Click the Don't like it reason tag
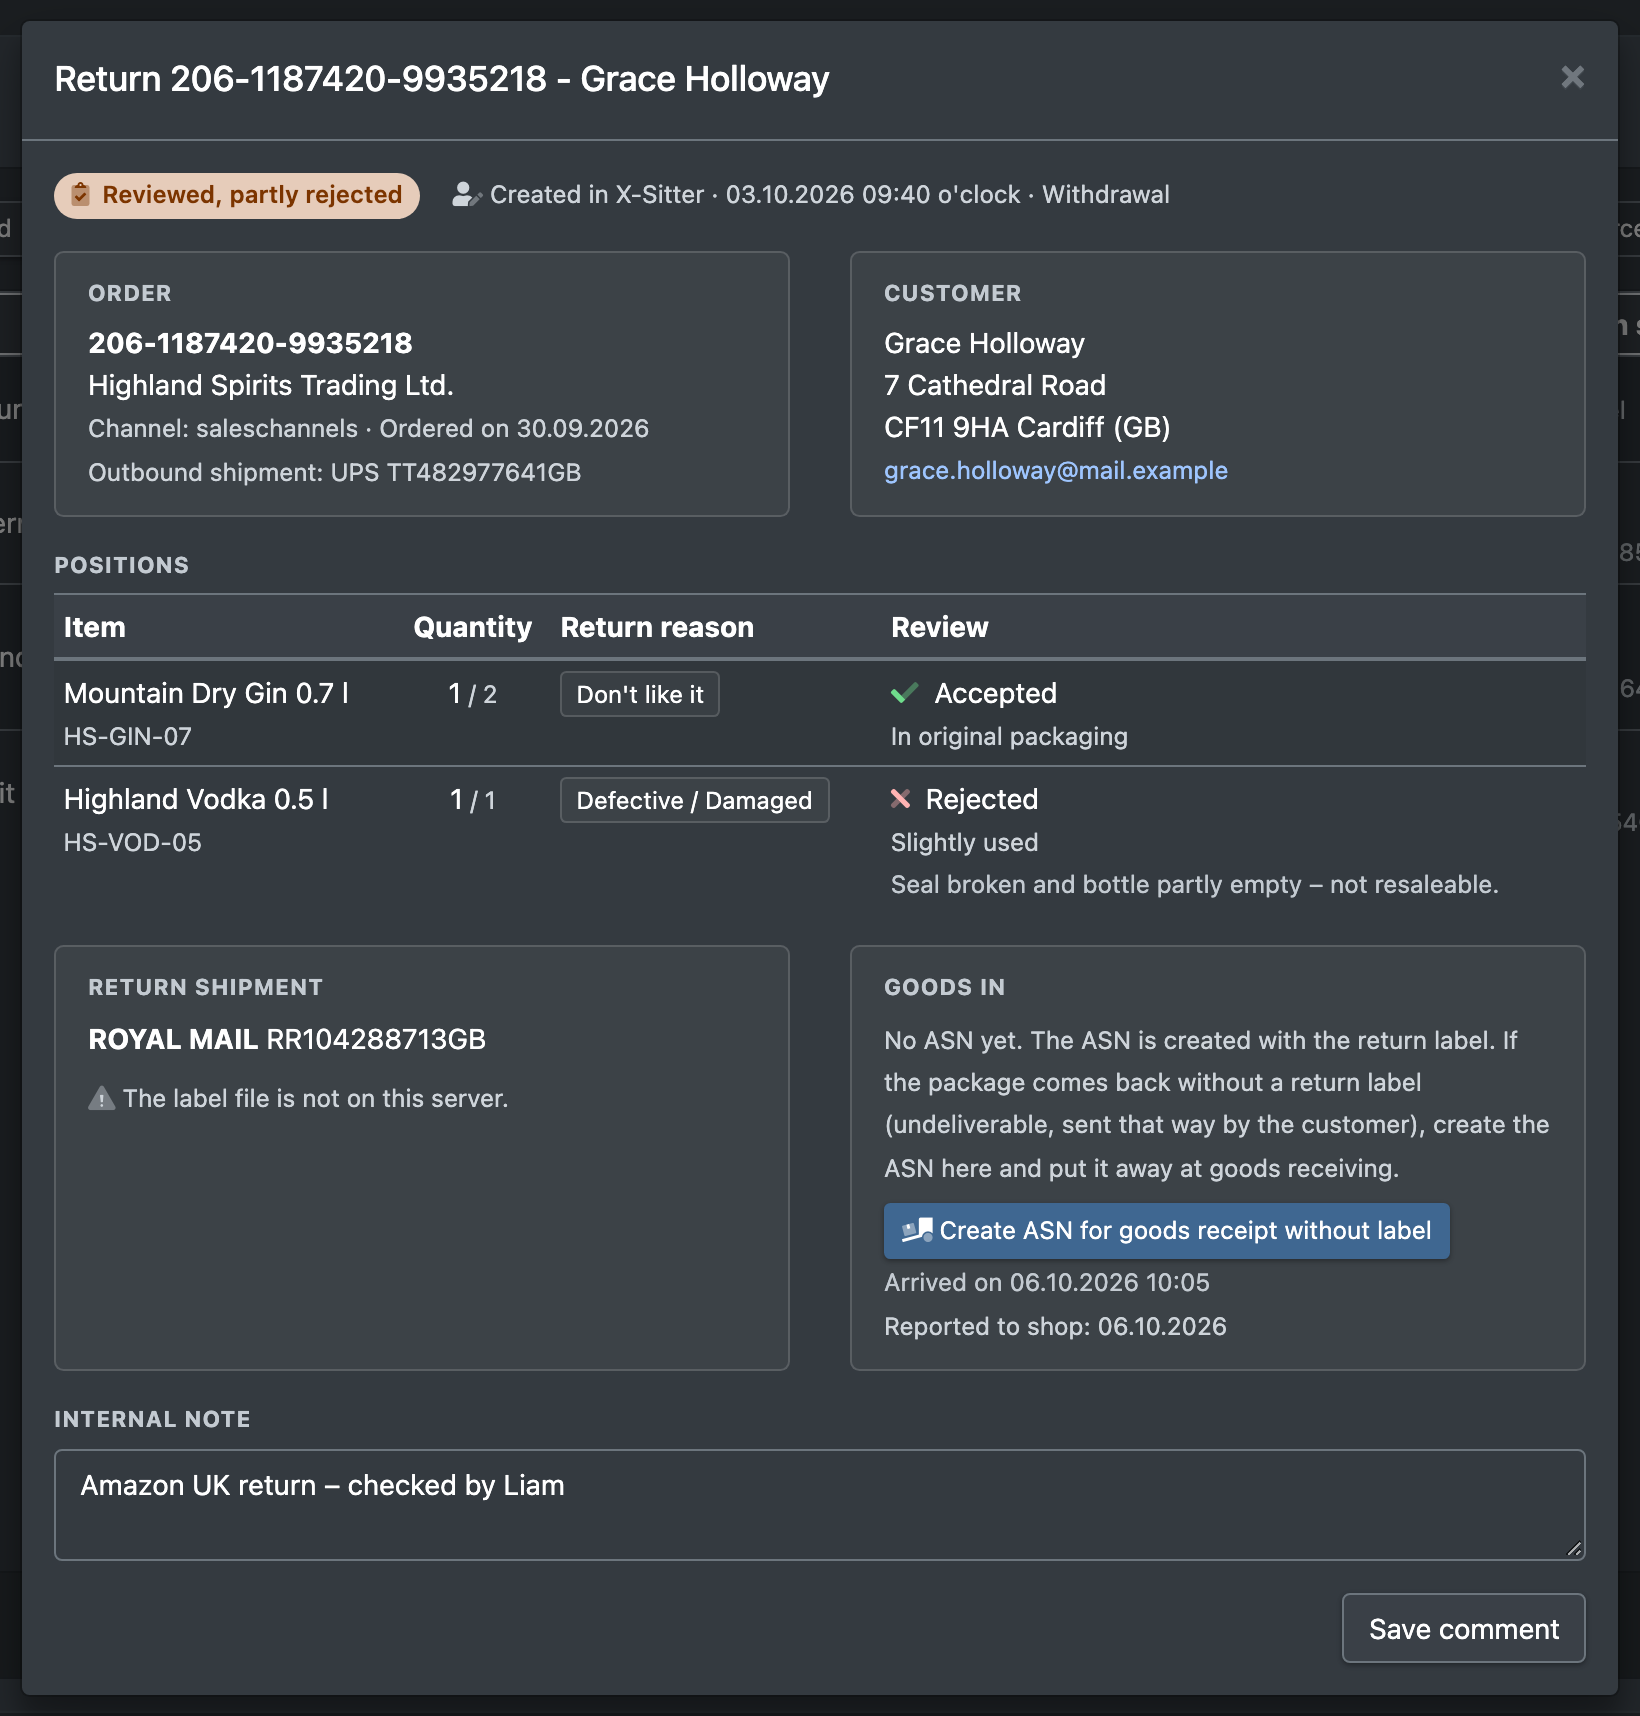Viewport: 1640px width, 1716px height. (640, 694)
